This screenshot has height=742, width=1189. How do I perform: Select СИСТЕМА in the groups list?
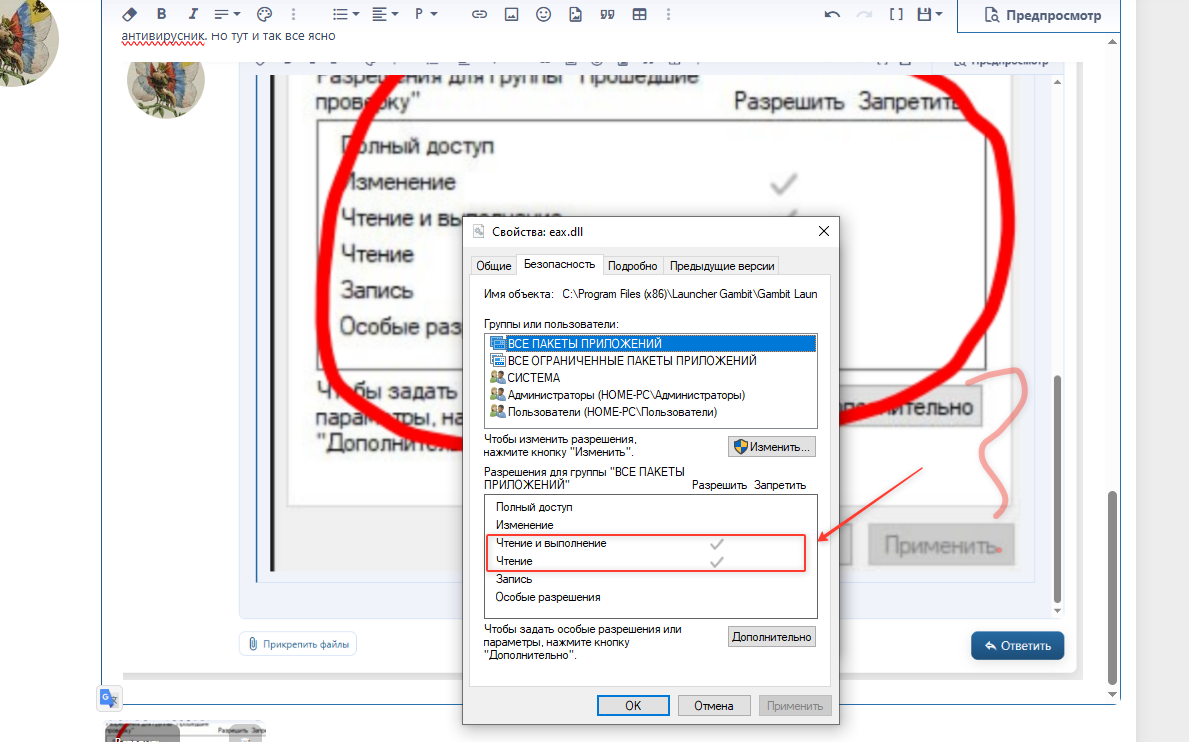click(533, 378)
